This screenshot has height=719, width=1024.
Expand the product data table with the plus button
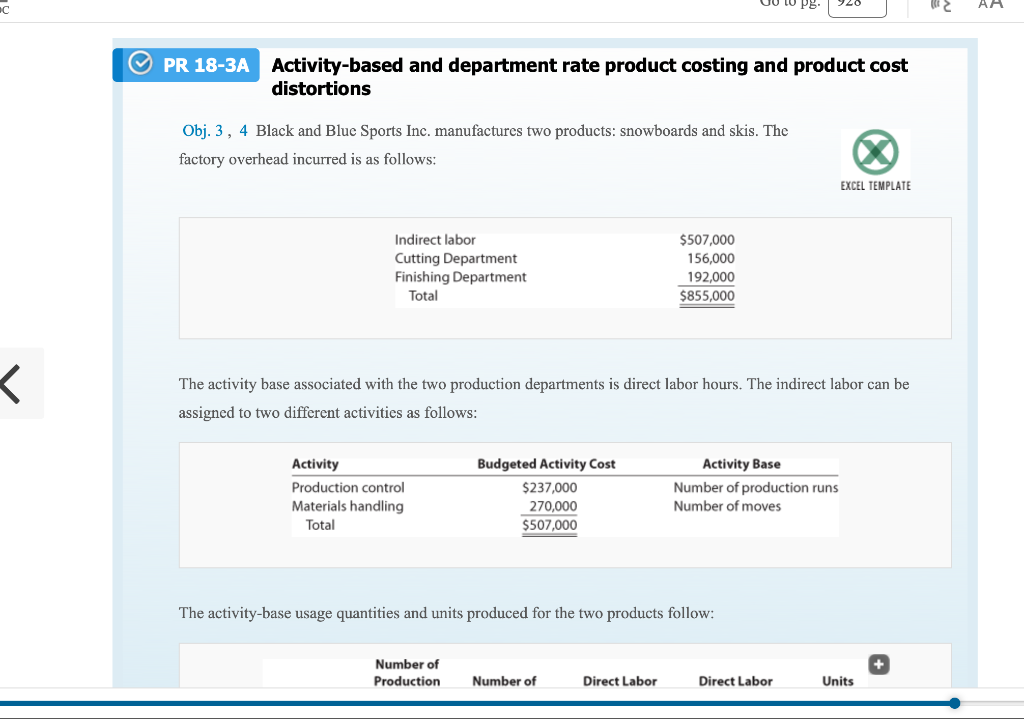(878, 664)
